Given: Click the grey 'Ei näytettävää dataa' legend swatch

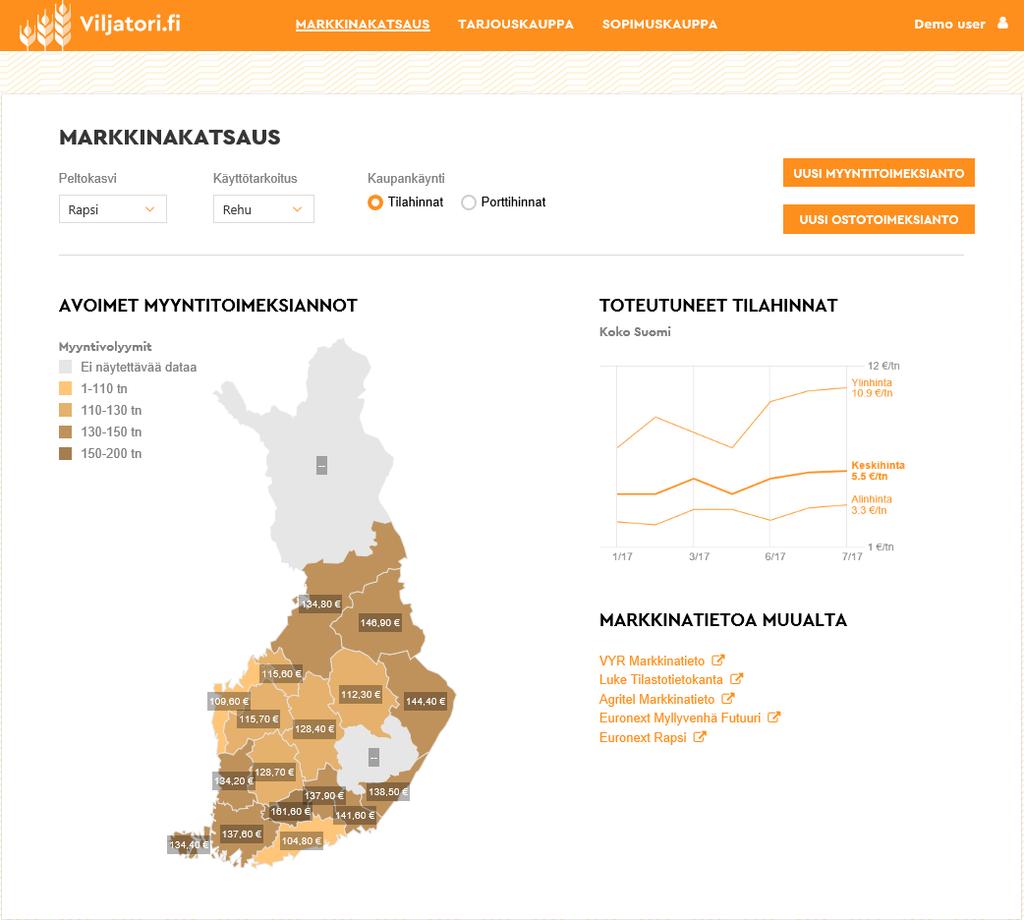Looking at the screenshot, I should 65,366.
